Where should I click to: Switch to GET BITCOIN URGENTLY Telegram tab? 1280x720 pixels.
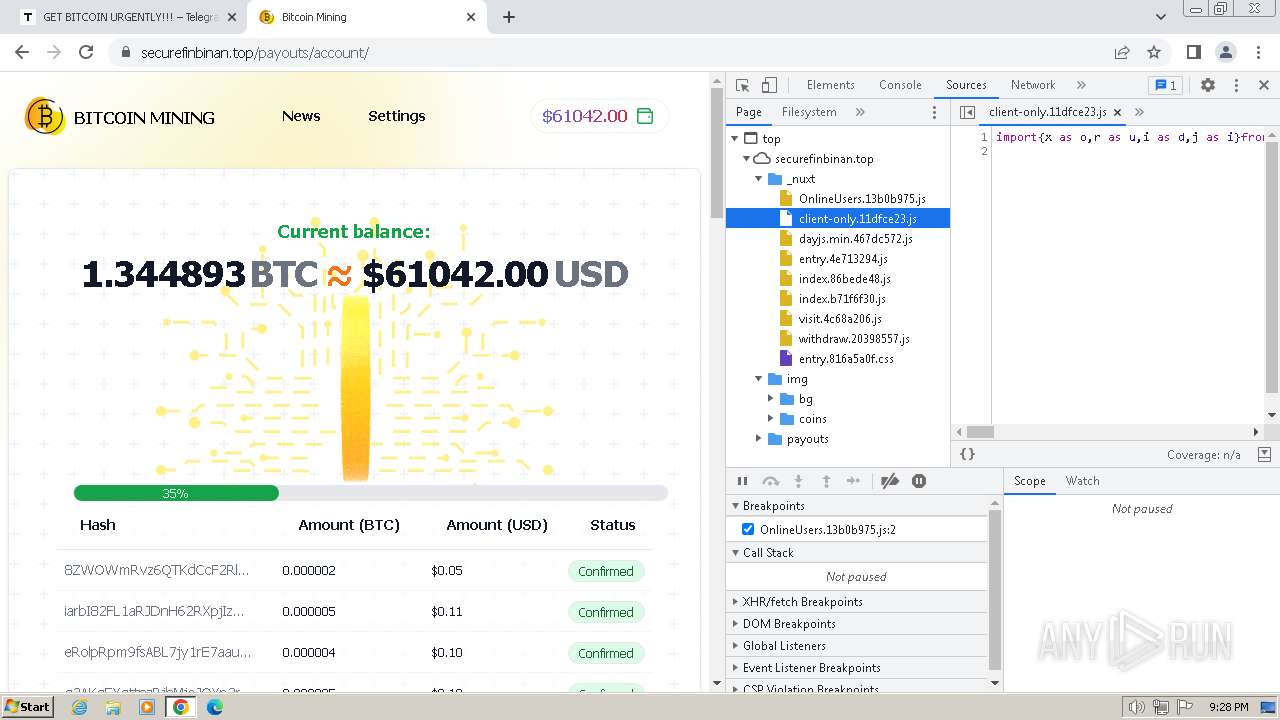click(130, 17)
